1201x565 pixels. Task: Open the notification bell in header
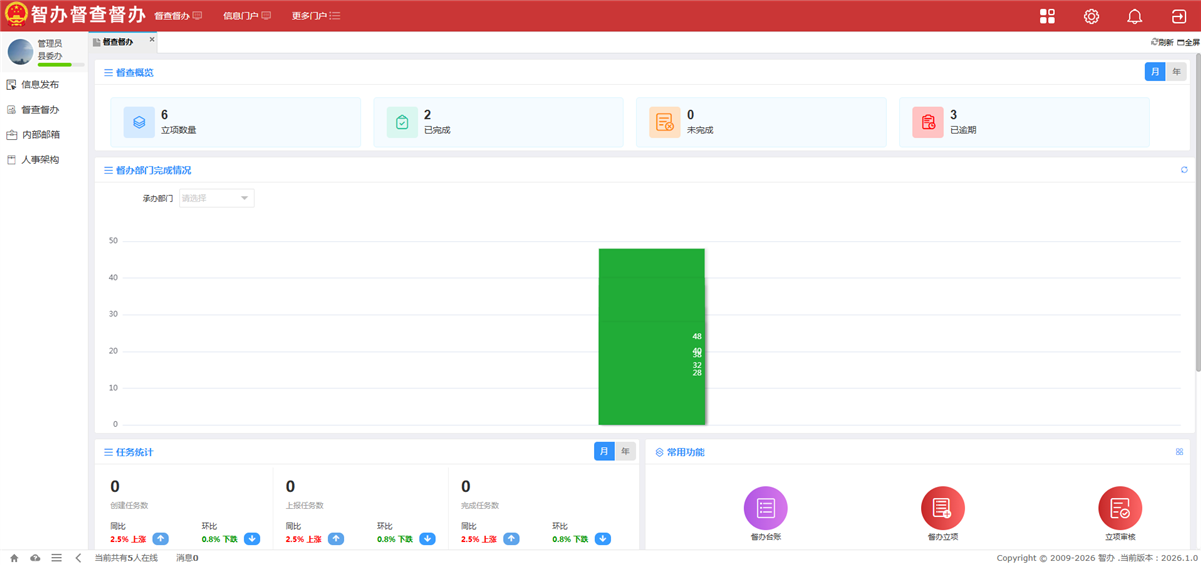tap(1134, 16)
